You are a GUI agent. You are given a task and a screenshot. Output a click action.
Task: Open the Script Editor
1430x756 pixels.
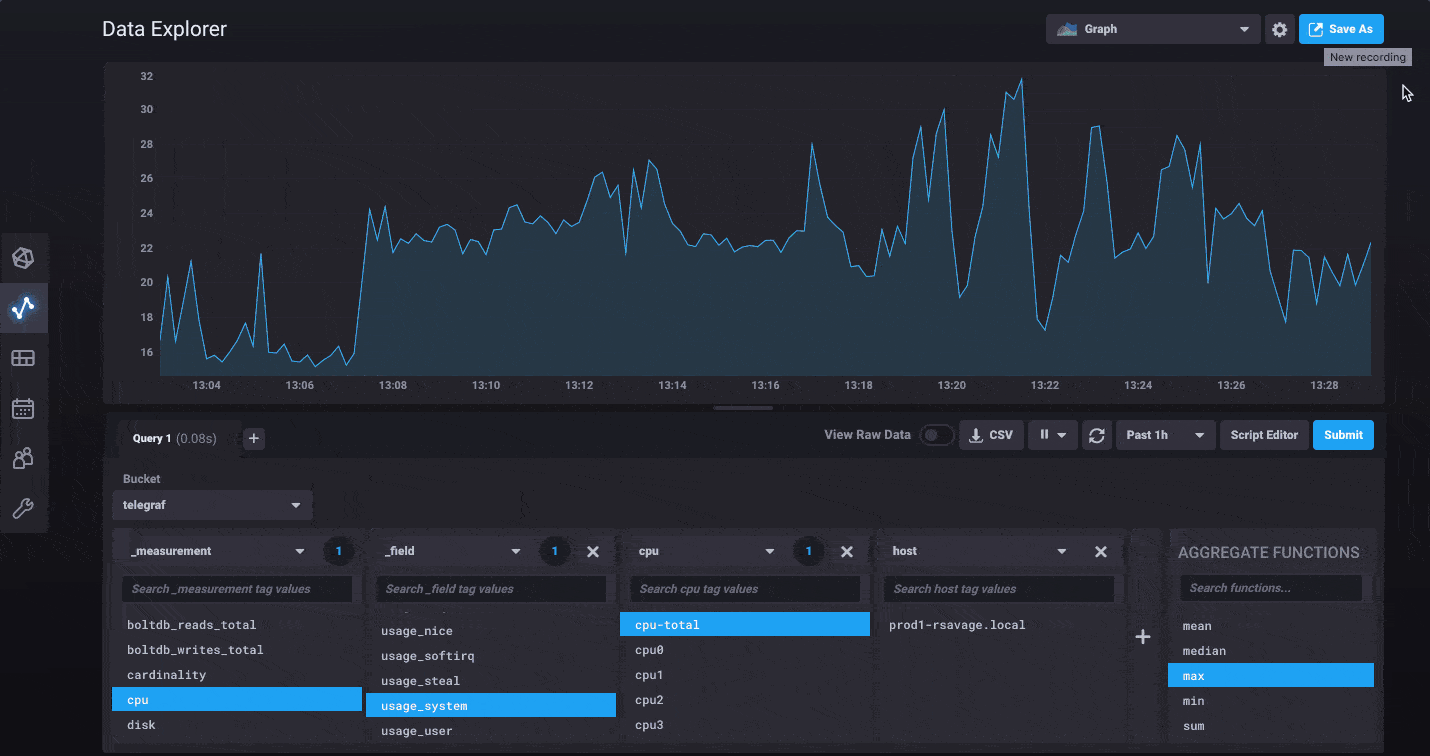pos(1264,435)
